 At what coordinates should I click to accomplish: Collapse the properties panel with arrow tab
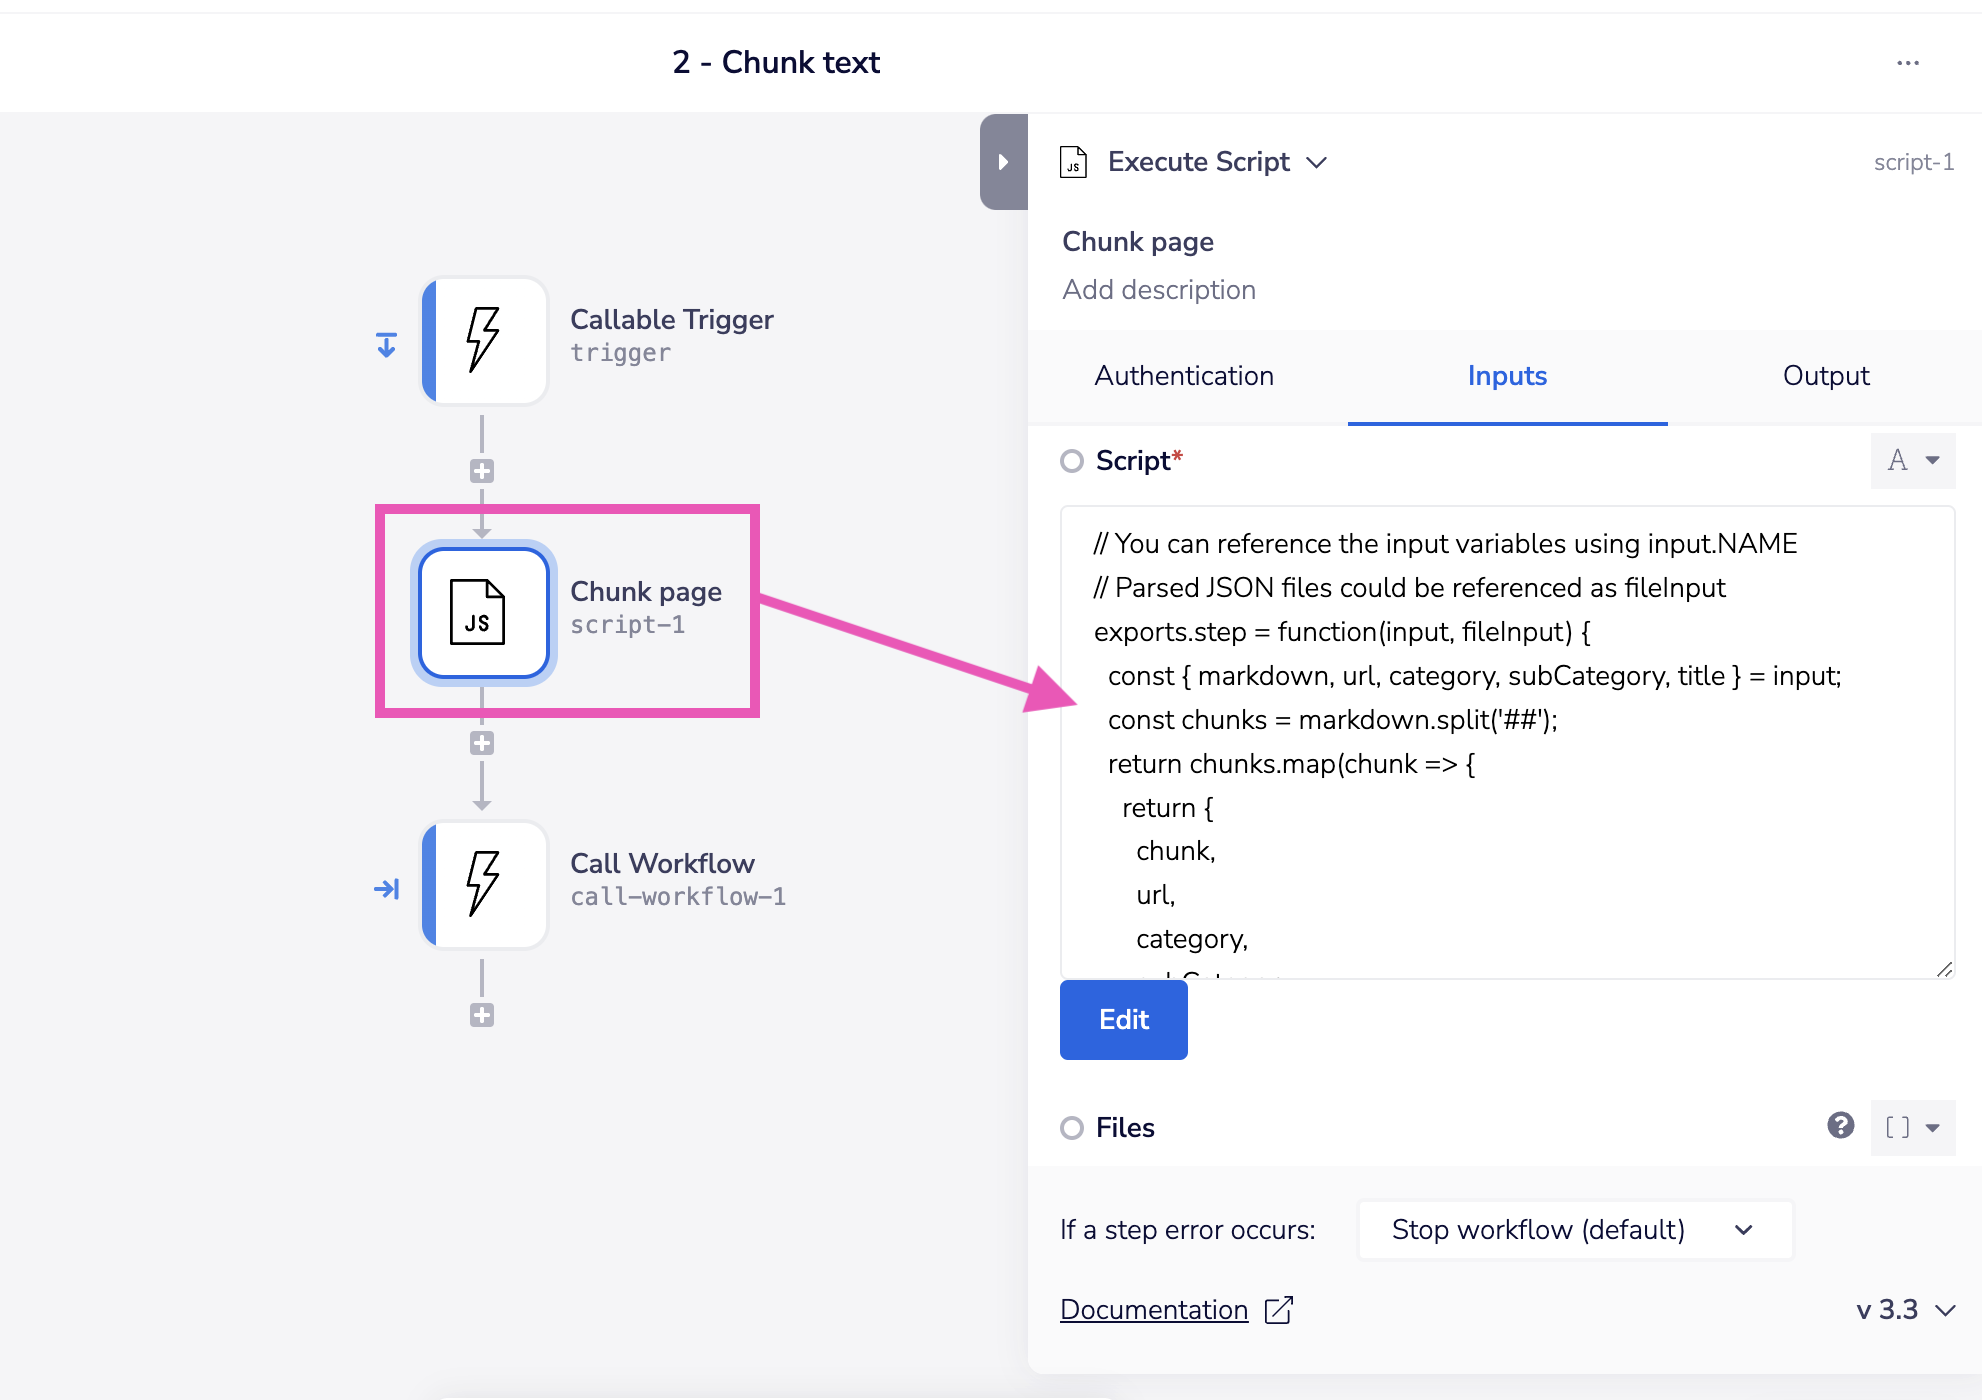(1004, 161)
